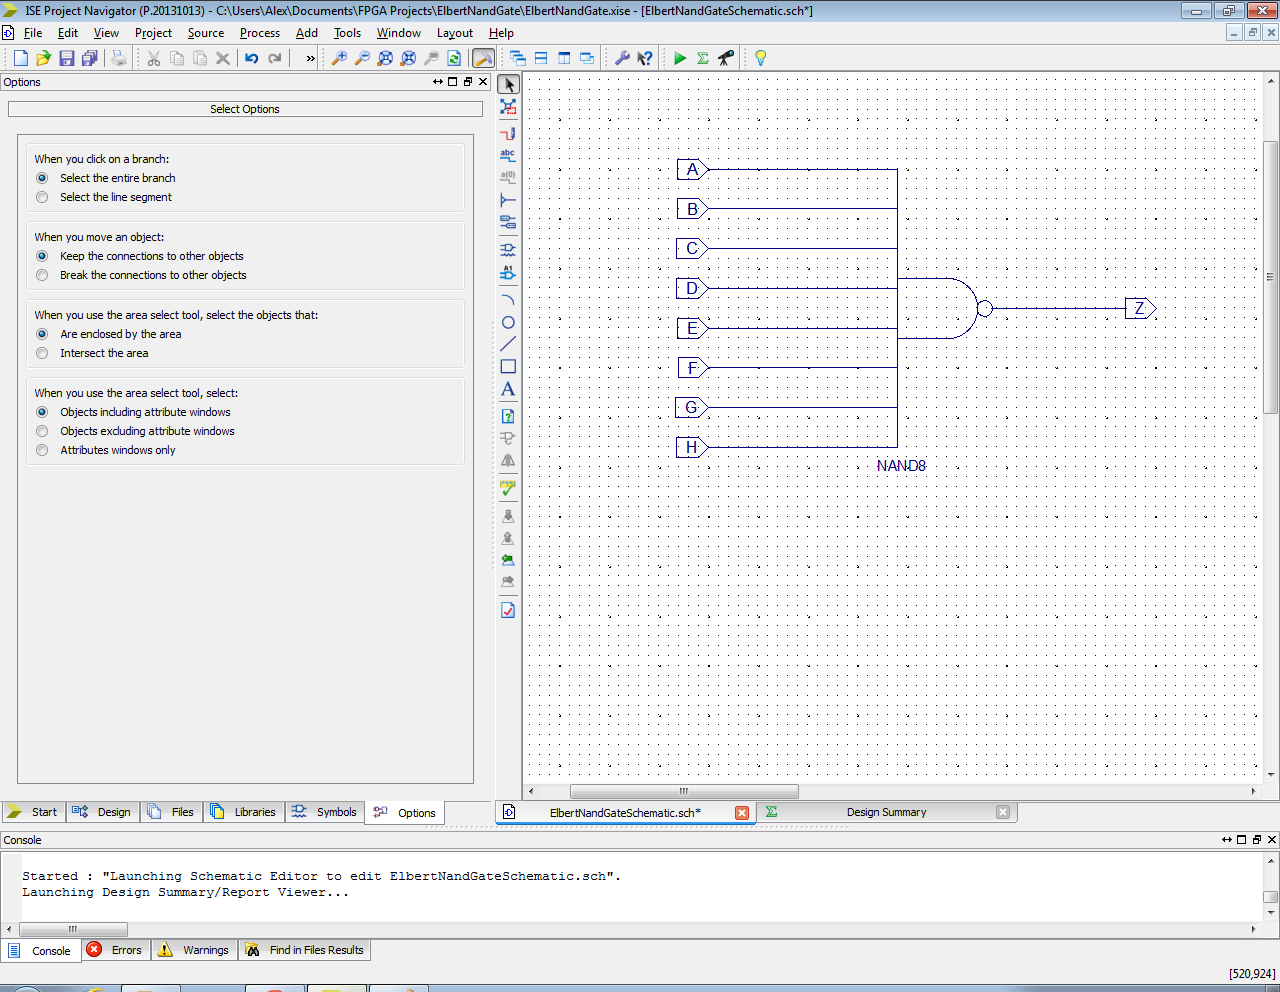Click the Zoom In magnifier icon

pyautogui.click(x=339, y=58)
